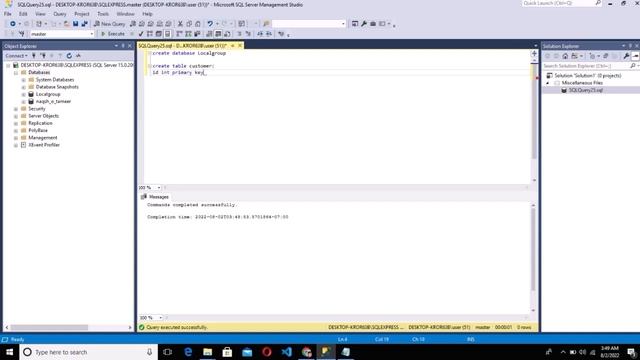Click the Home icon in Solution Explorer
Image resolution: width=640 pixels, height=360 pixels.
[x=565, y=56]
